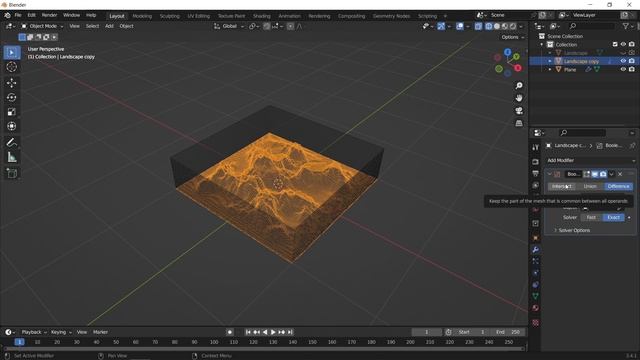Viewport: 640px width, 360px height.
Task: Choose Difference boolean operation
Action: 618,187
